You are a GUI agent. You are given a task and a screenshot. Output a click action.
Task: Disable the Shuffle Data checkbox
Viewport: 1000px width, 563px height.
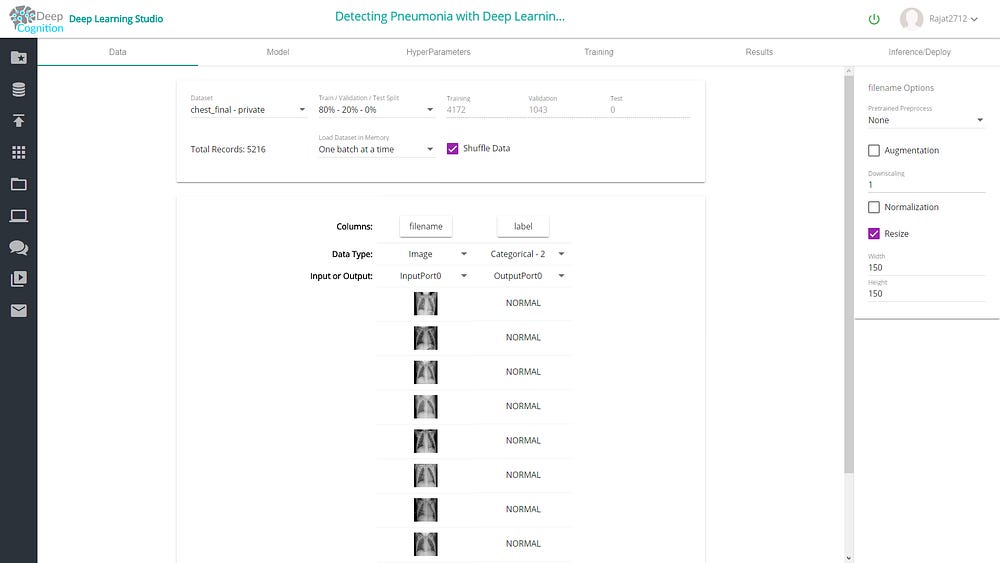(453, 149)
